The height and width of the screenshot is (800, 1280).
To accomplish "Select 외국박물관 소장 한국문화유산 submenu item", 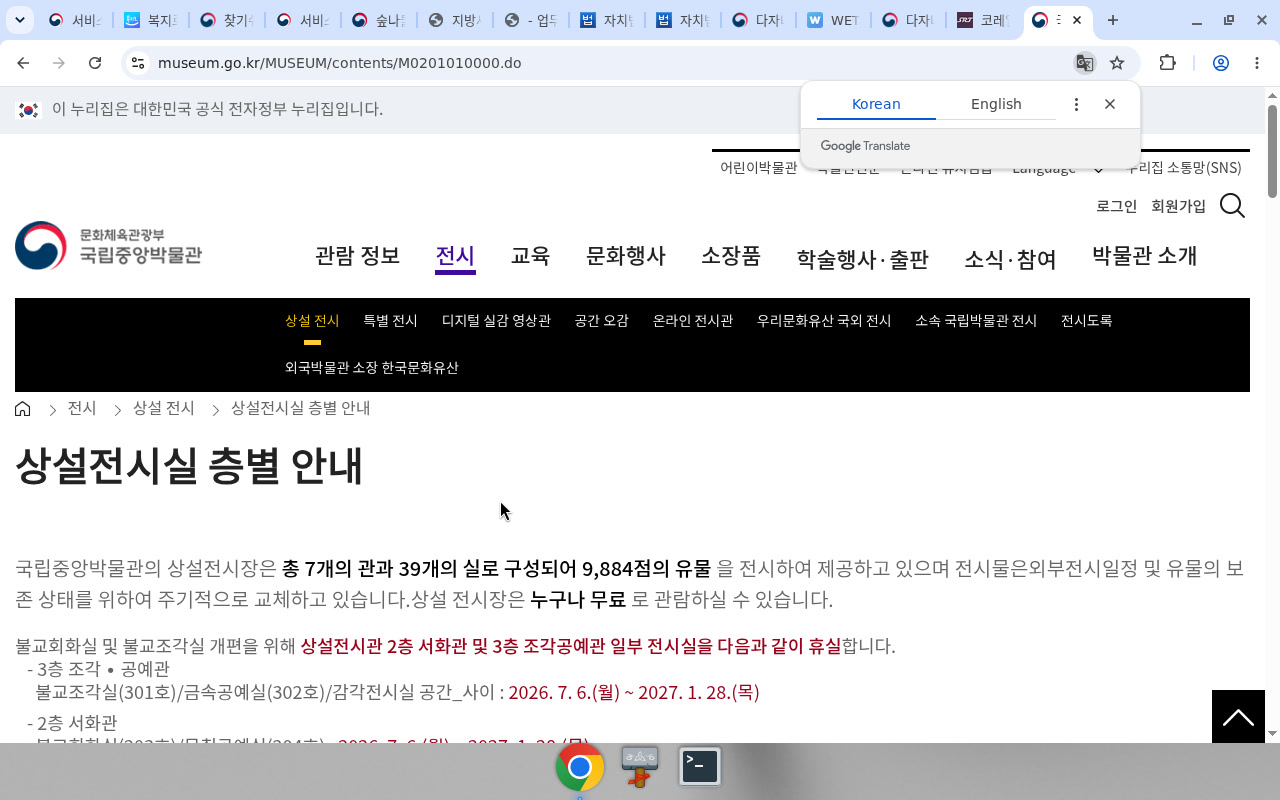I will coord(371,368).
